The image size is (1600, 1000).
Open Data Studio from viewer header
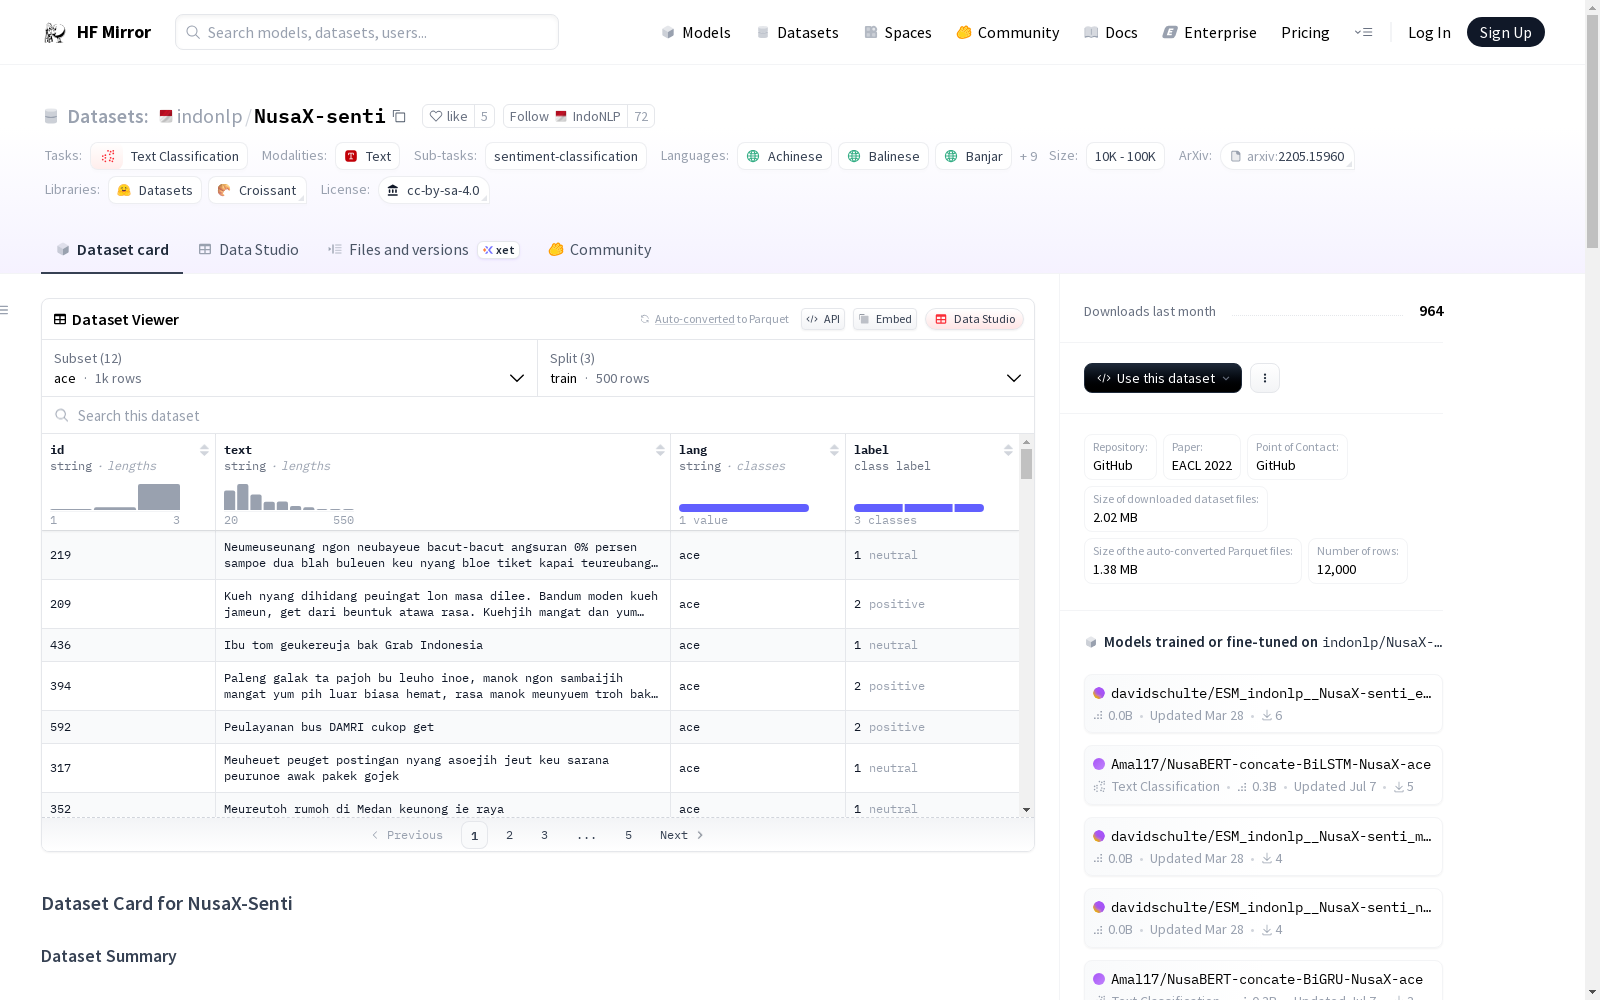pos(975,319)
